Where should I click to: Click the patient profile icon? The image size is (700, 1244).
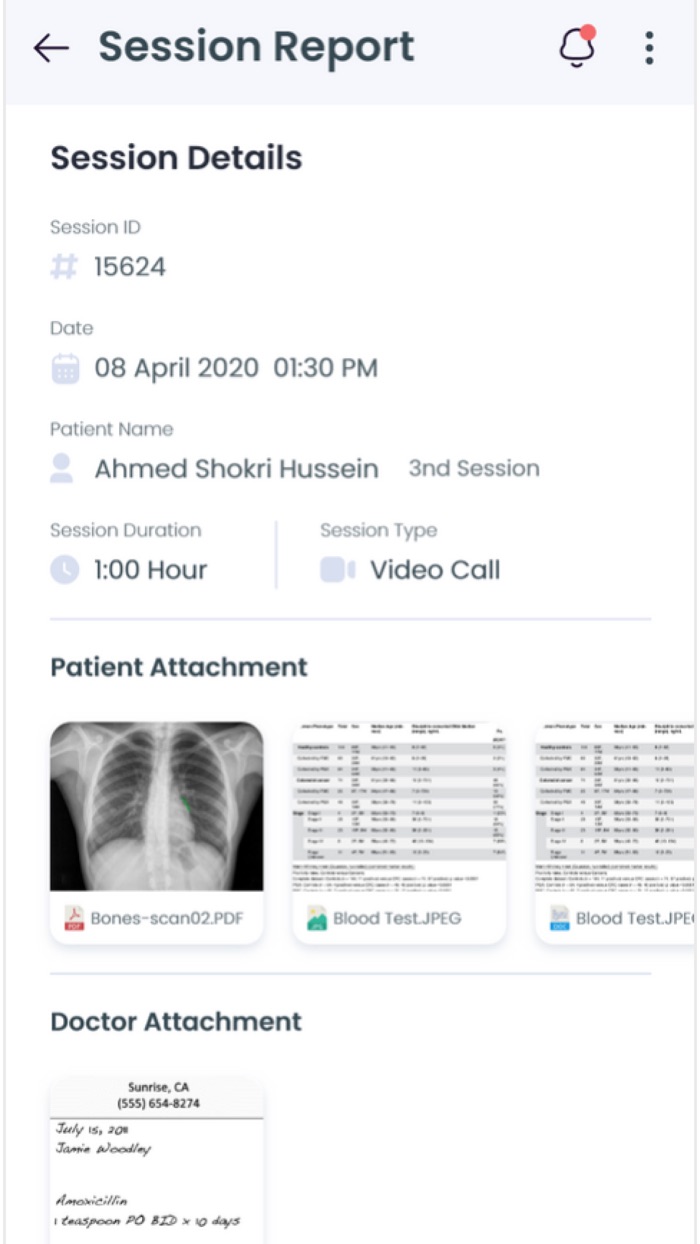coord(62,466)
